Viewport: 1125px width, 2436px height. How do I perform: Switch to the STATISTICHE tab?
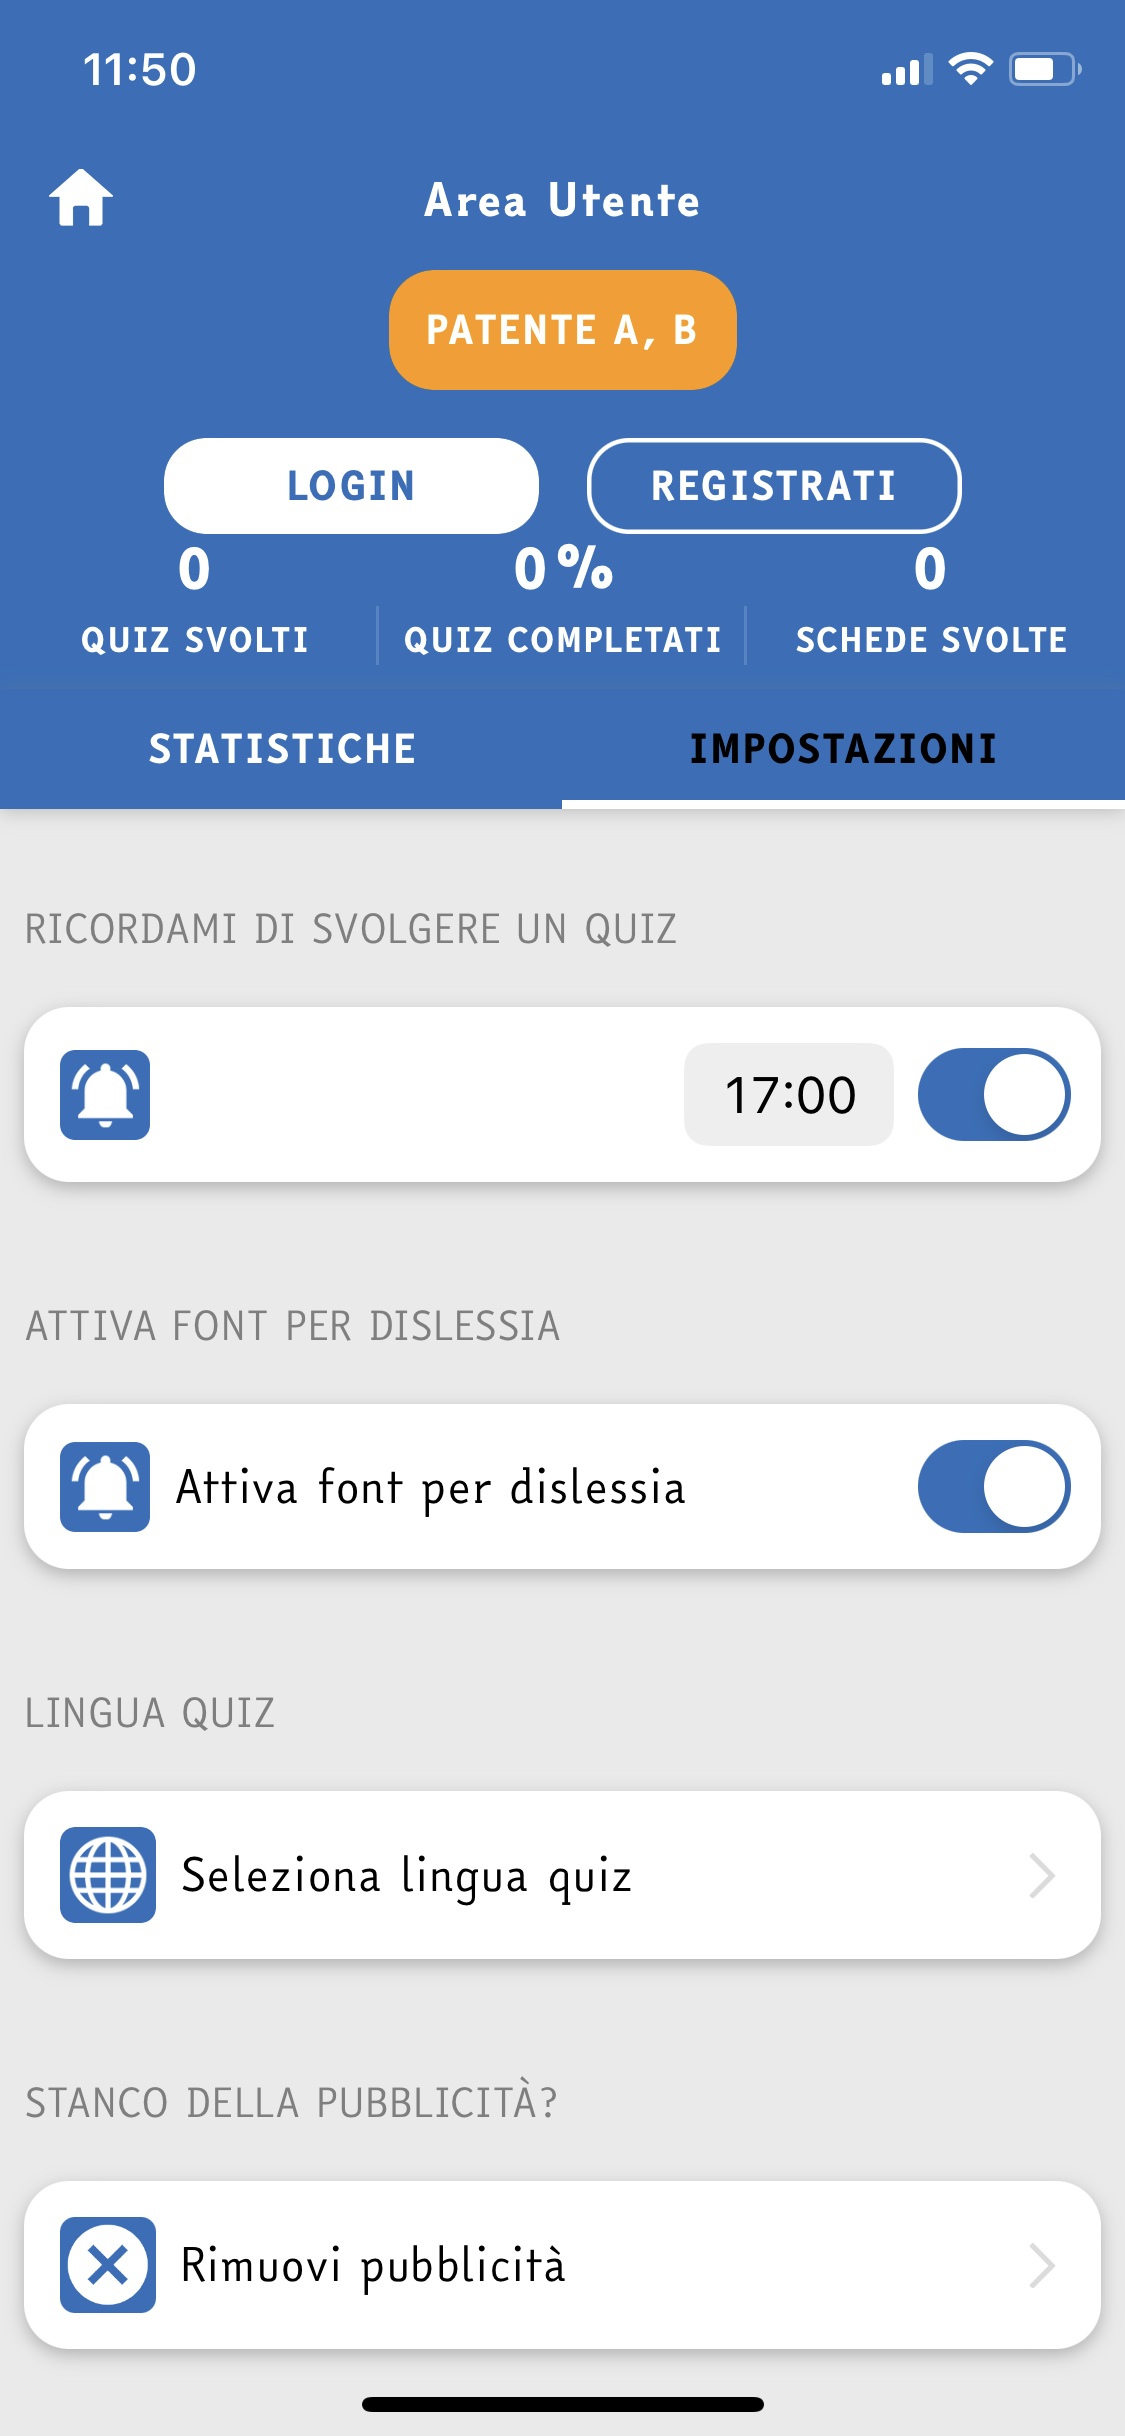(282, 749)
